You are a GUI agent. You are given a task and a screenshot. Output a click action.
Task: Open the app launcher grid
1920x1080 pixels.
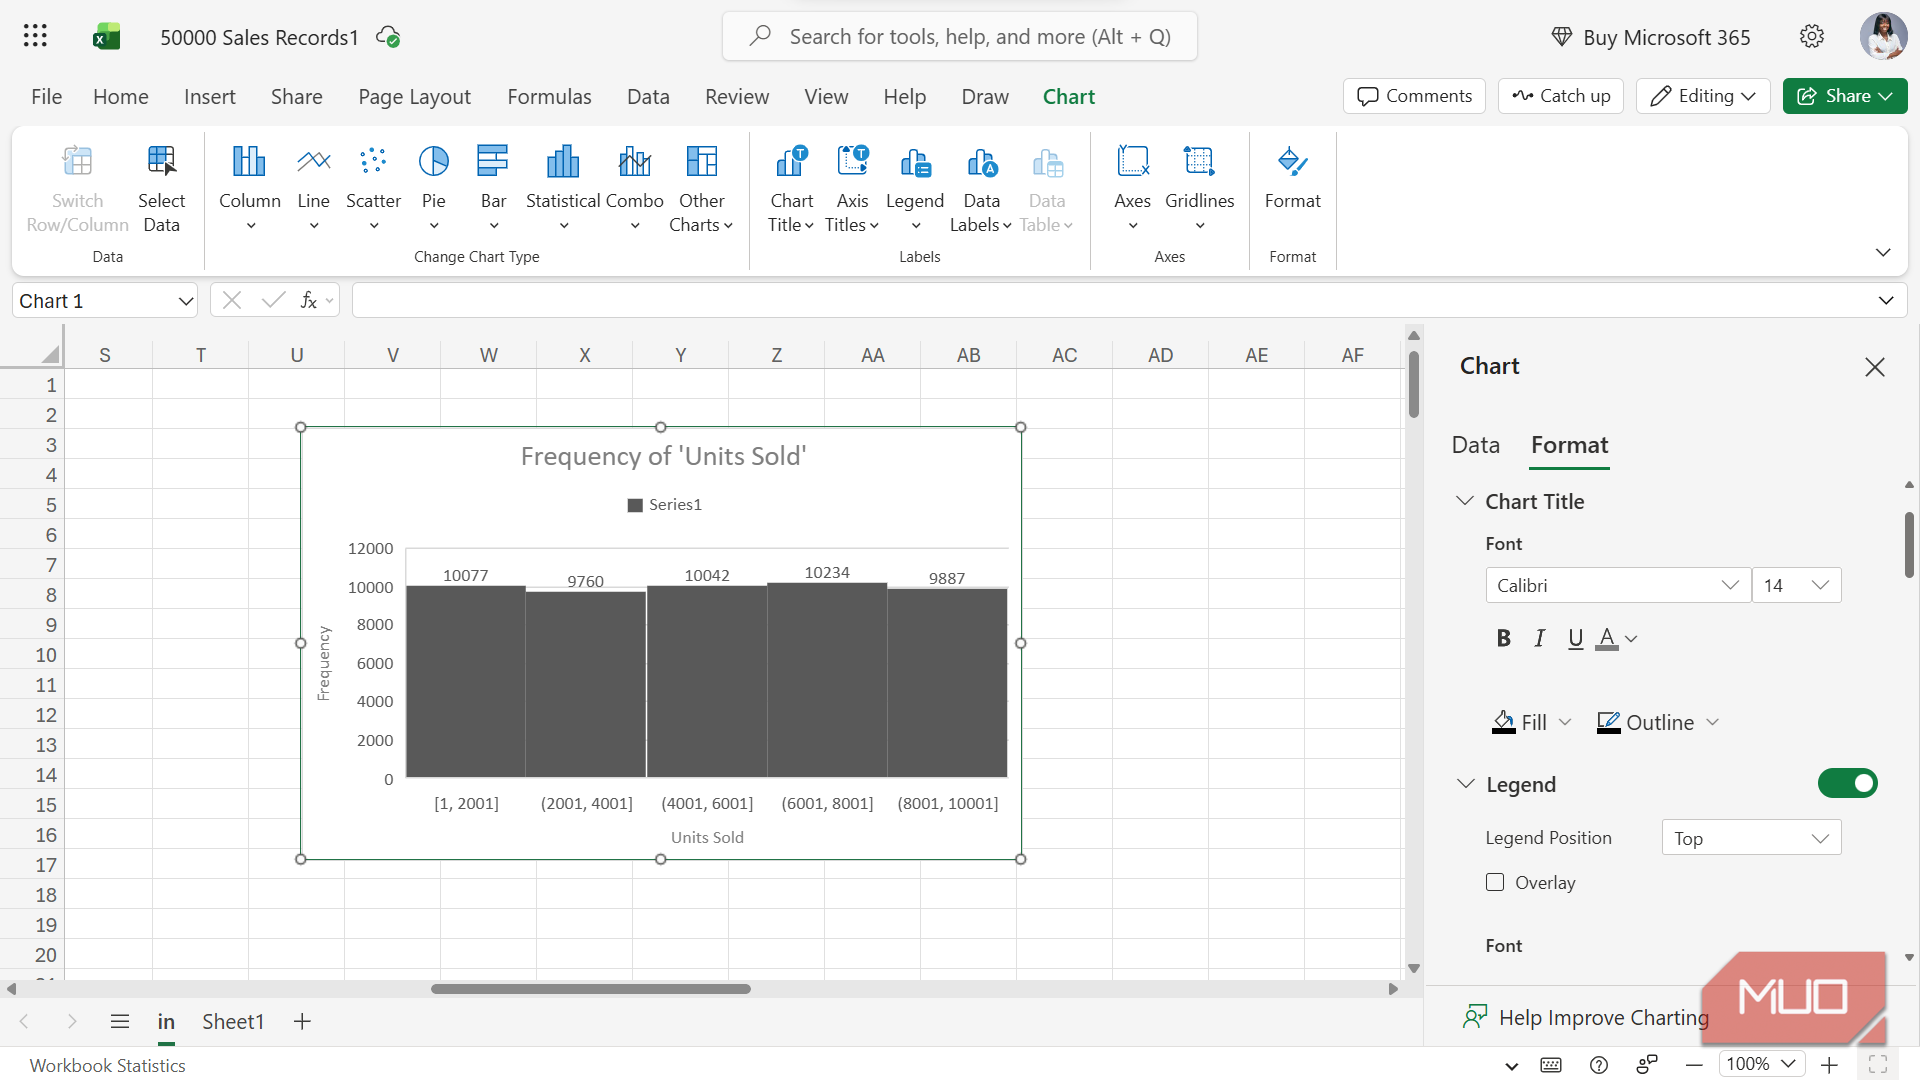[35, 37]
